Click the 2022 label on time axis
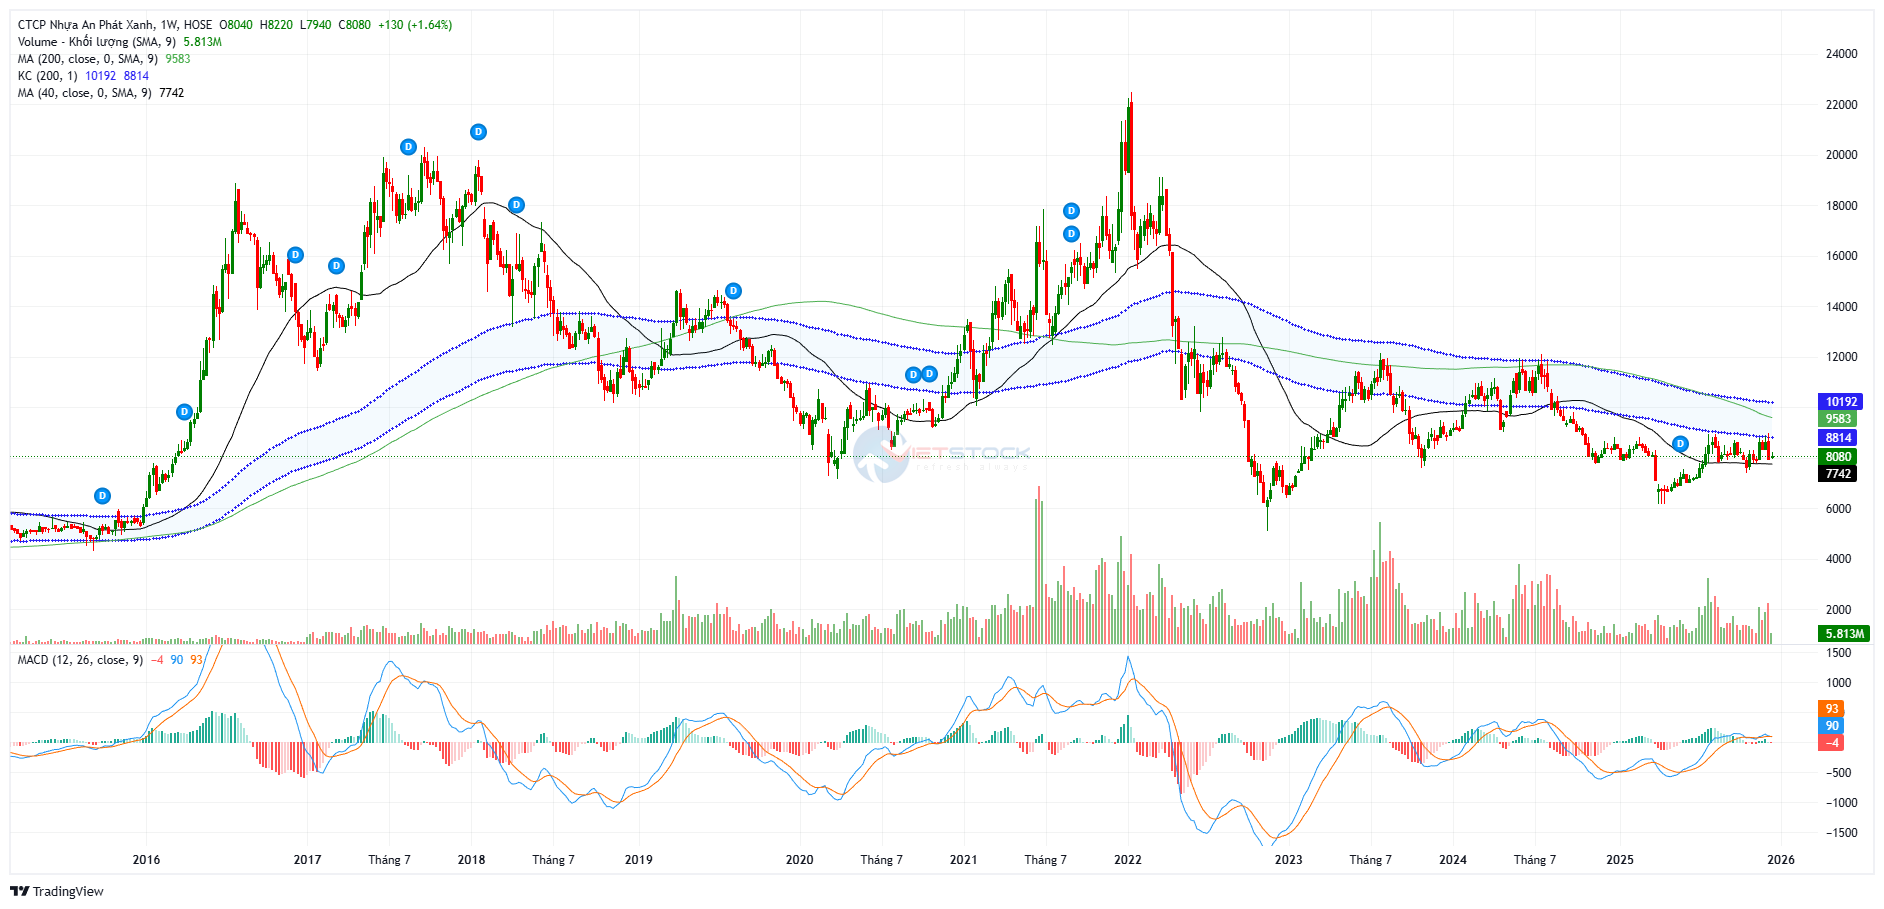This screenshot has width=1884, height=909. (x=1127, y=860)
